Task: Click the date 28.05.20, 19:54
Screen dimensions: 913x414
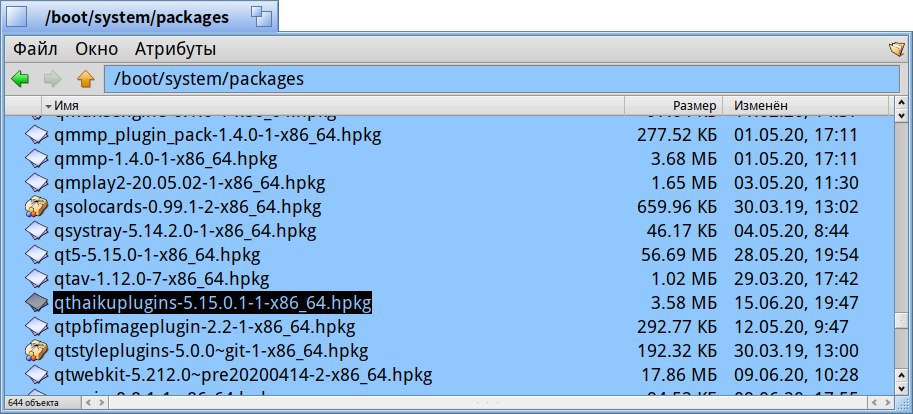Action: point(796,255)
